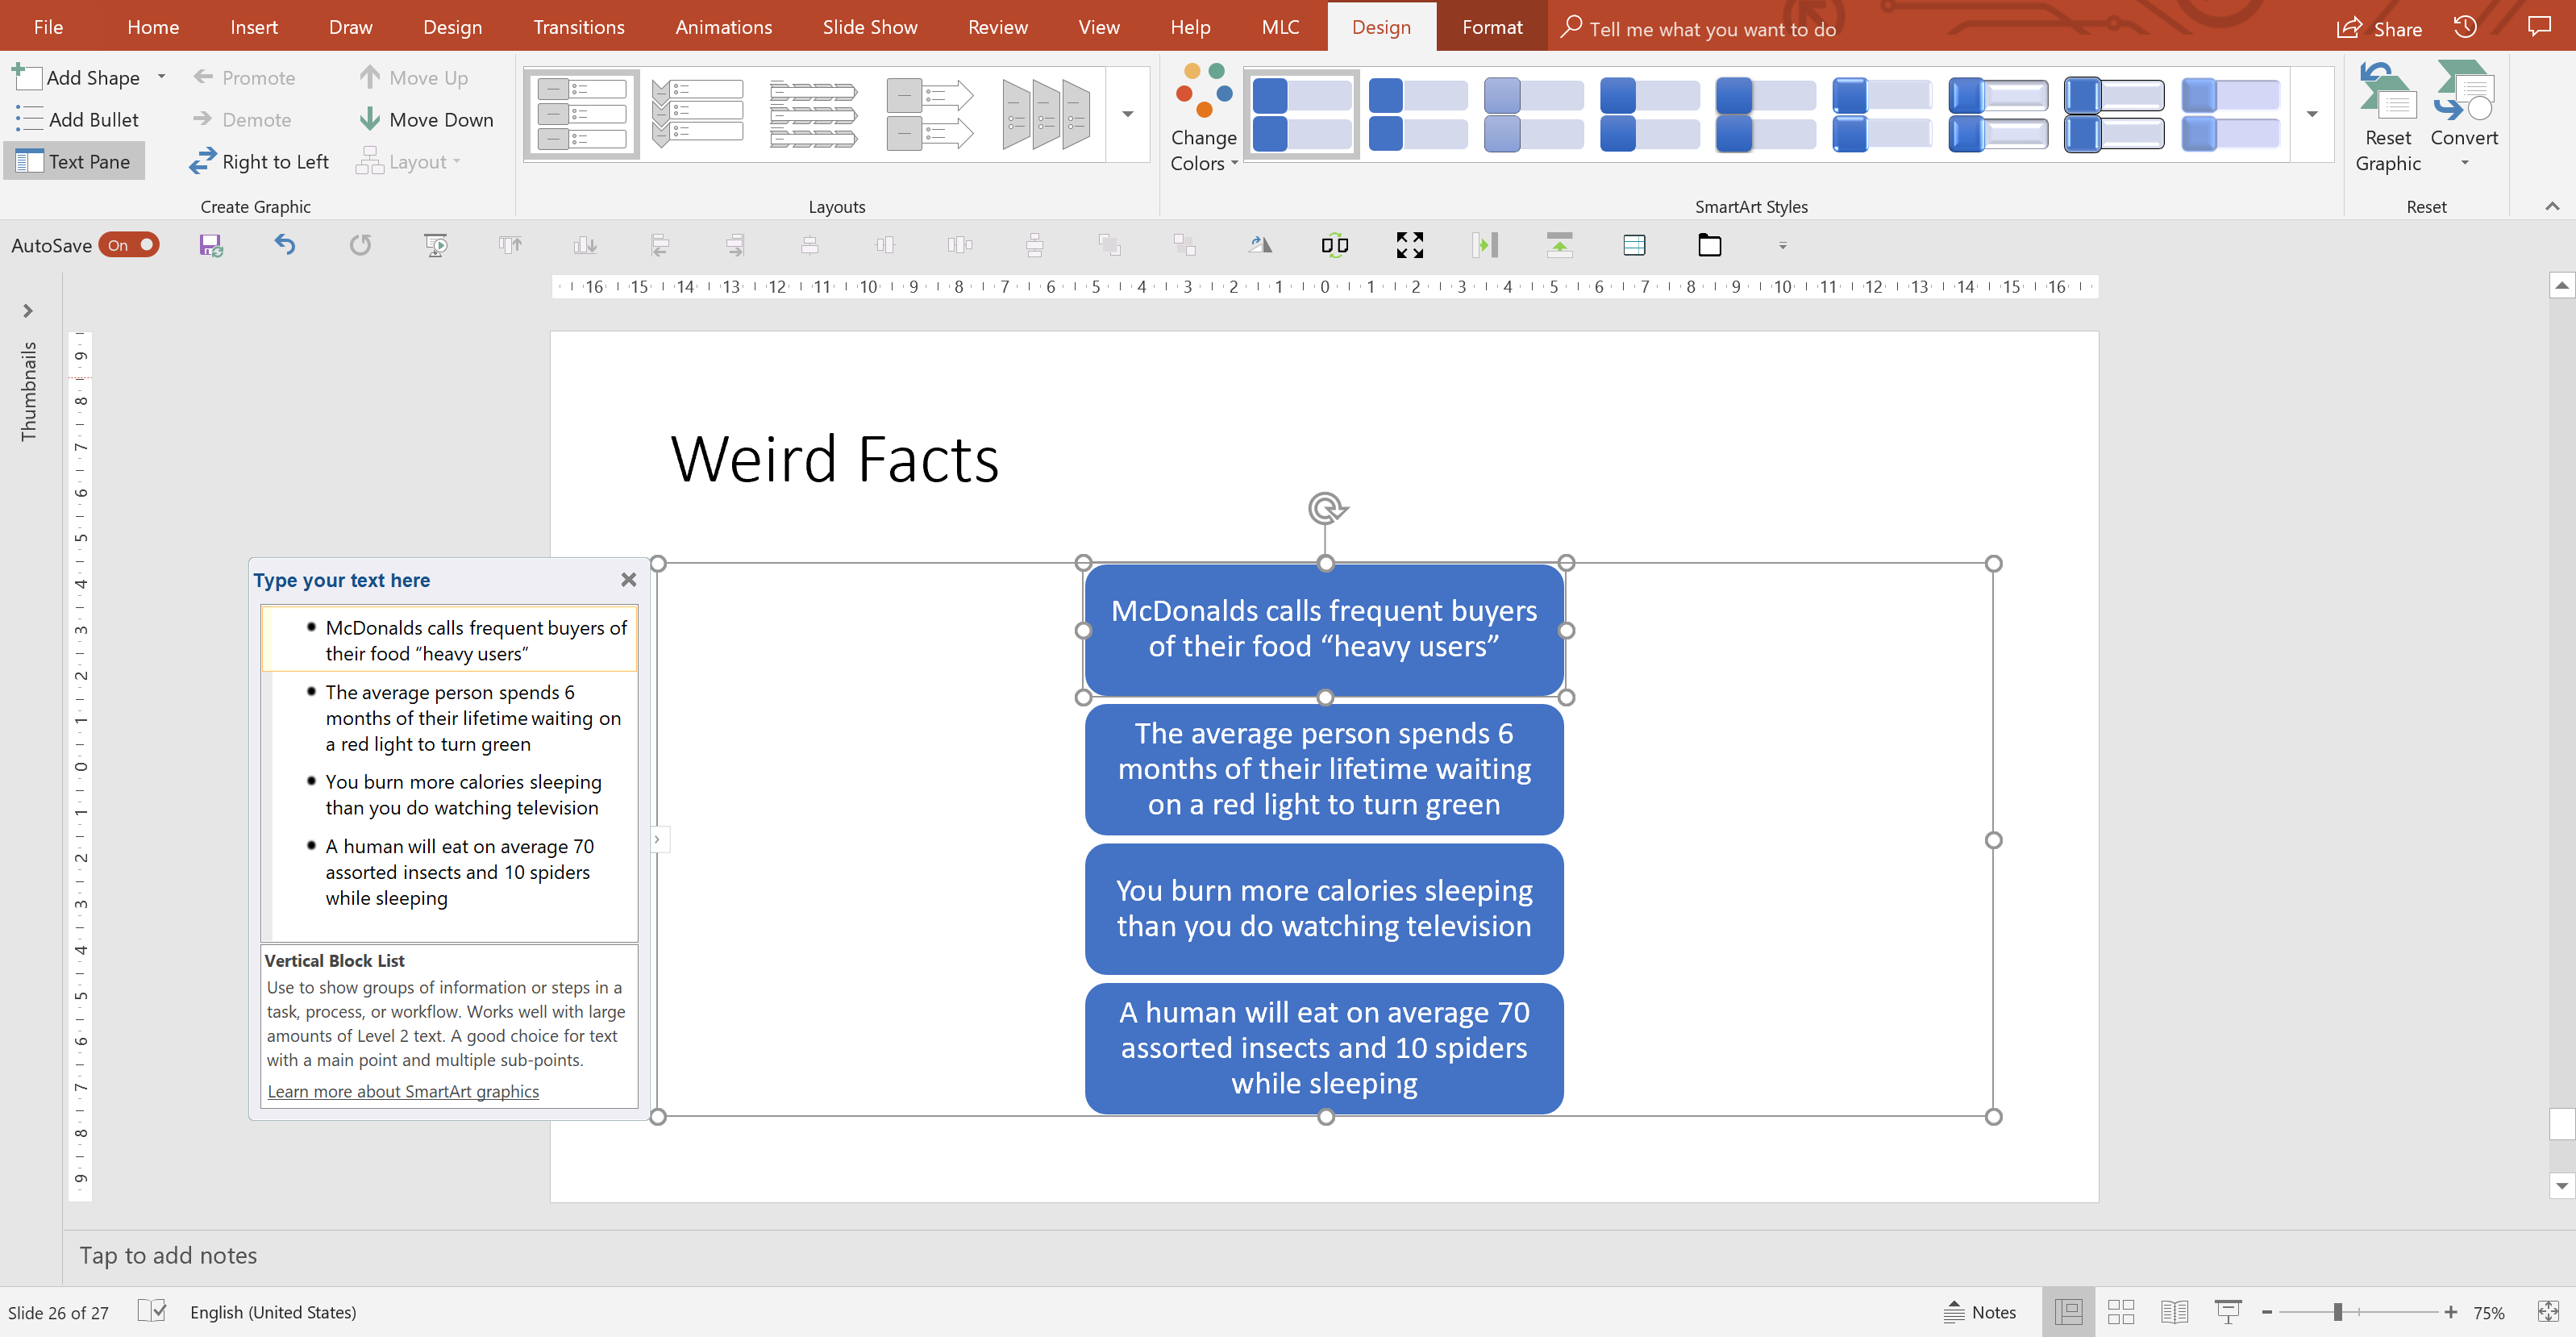Switch to Slide Sorter view icon
Image resolution: width=2576 pixels, height=1337 pixels.
click(x=2121, y=1311)
